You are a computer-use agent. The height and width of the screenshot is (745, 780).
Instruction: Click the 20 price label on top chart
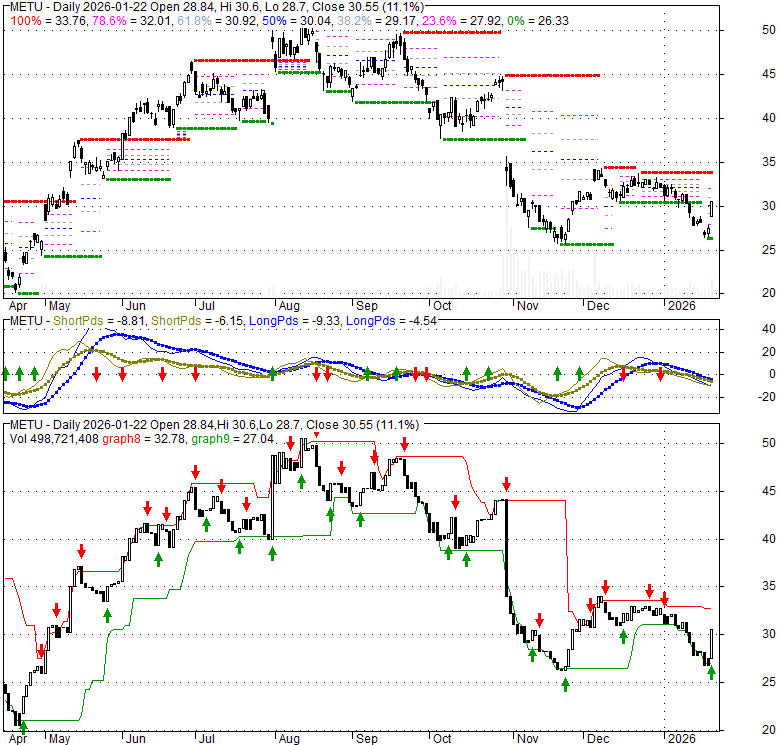pos(769,293)
